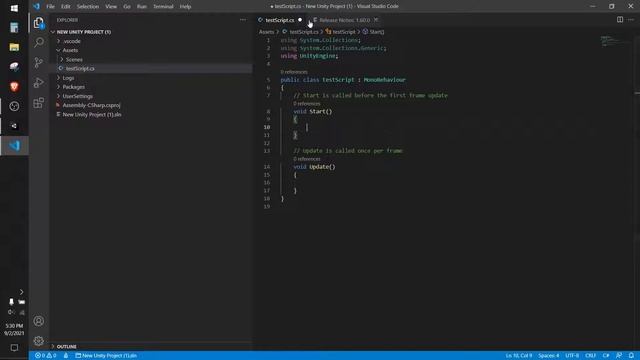Split the editor to the right
The image size is (640, 360).
620,20
